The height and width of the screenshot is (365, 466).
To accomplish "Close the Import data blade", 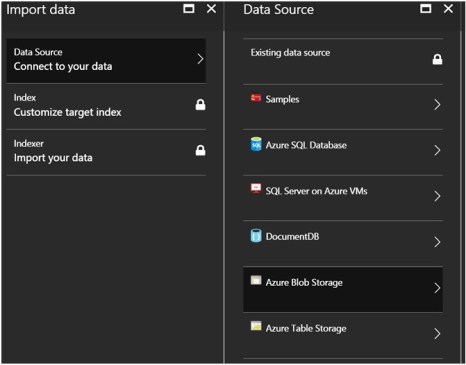I will point(211,9).
